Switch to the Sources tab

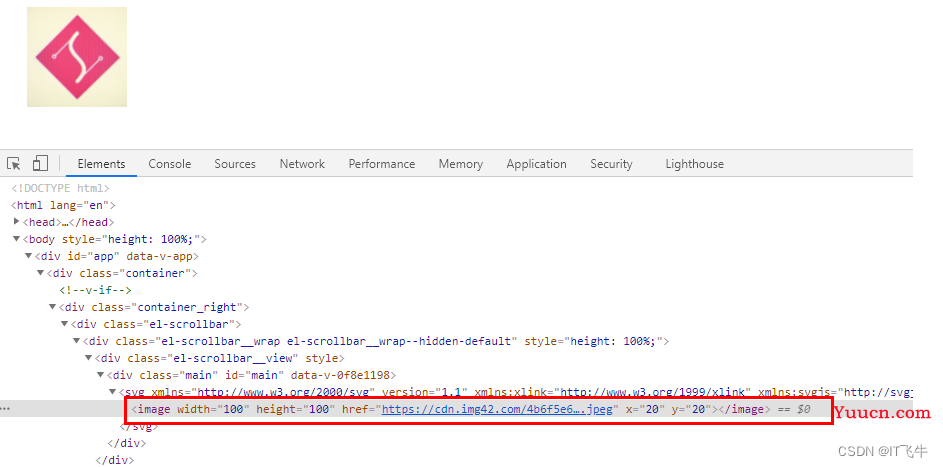pyautogui.click(x=235, y=163)
